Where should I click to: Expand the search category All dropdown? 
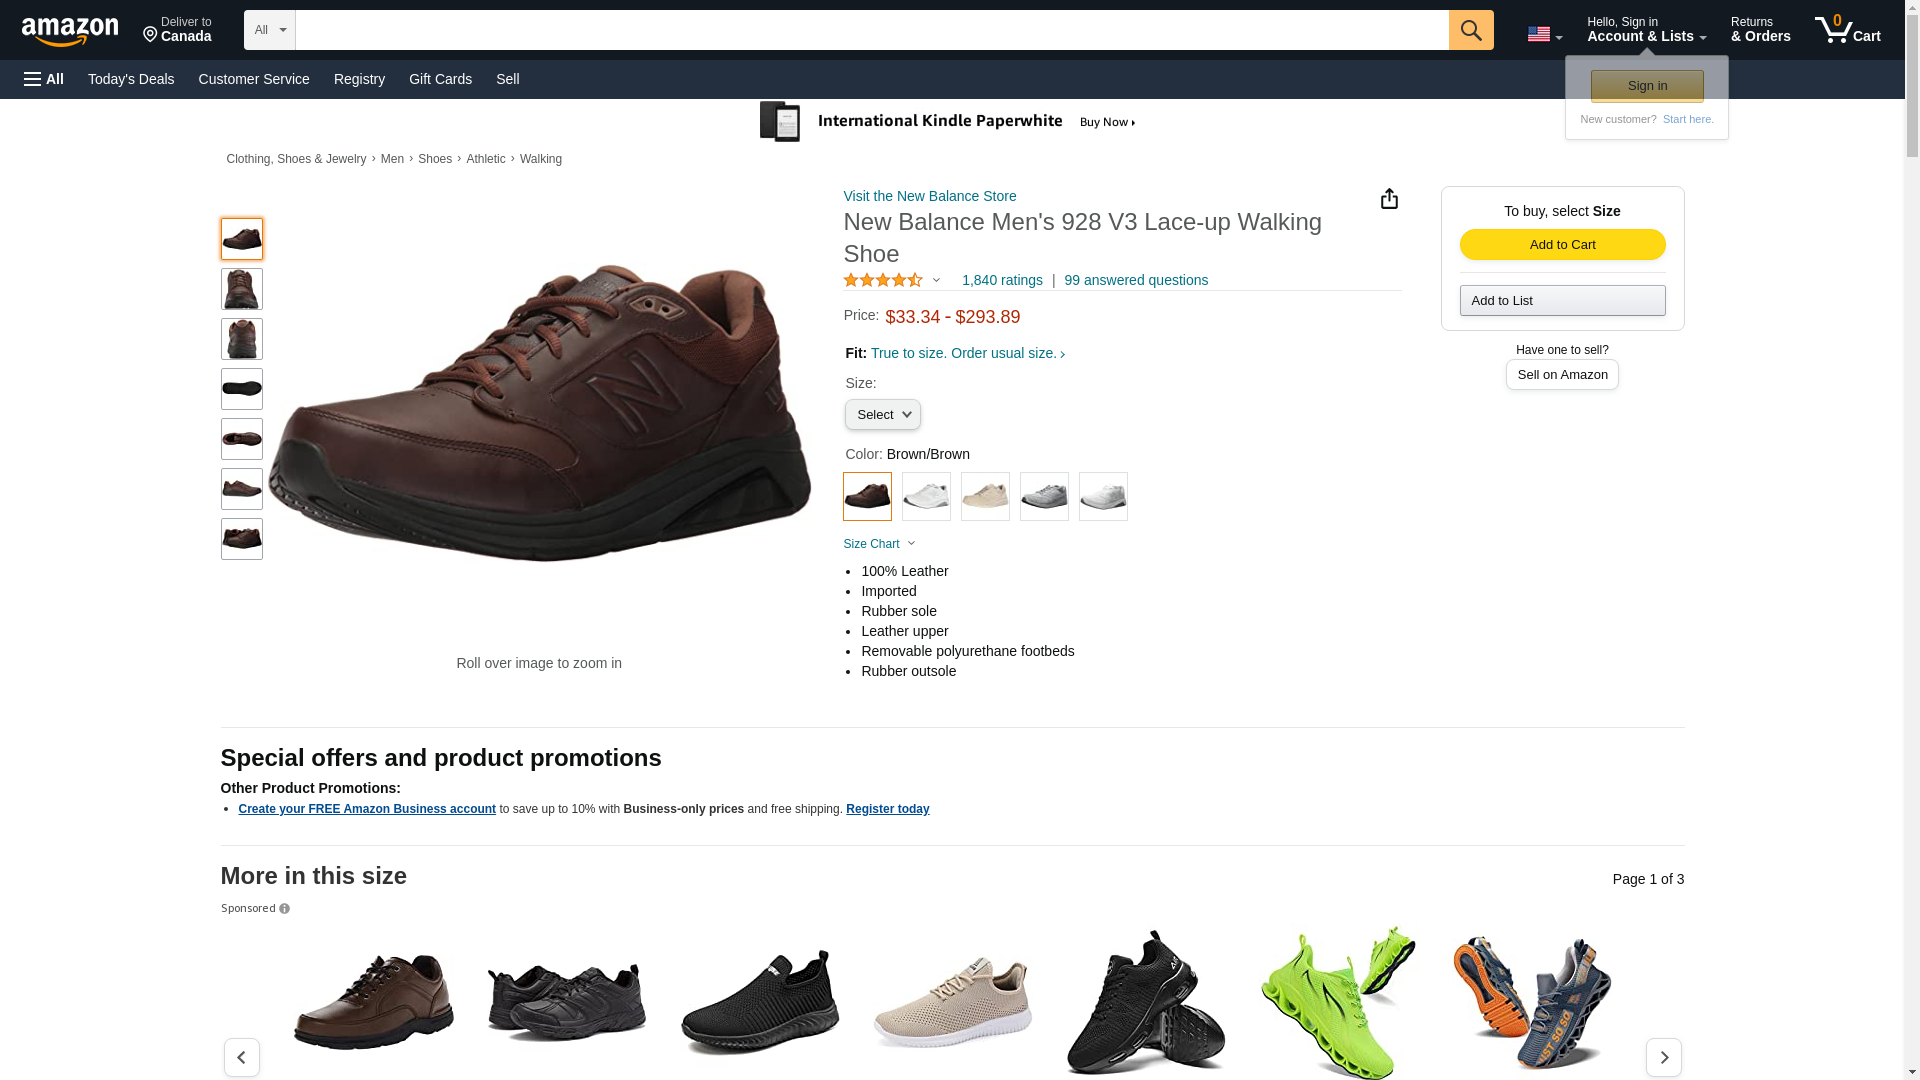[x=269, y=30]
